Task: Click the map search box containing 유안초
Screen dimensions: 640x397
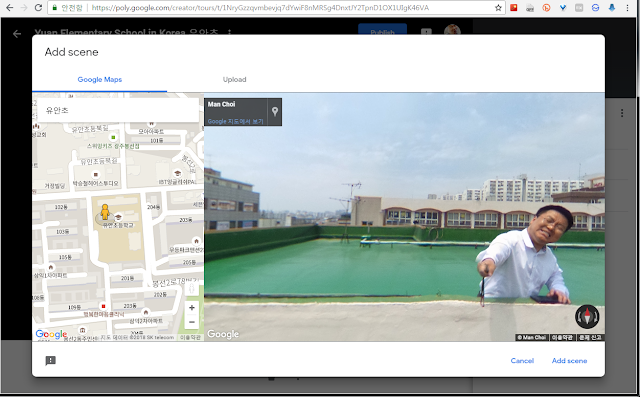Action: (x=118, y=110)
